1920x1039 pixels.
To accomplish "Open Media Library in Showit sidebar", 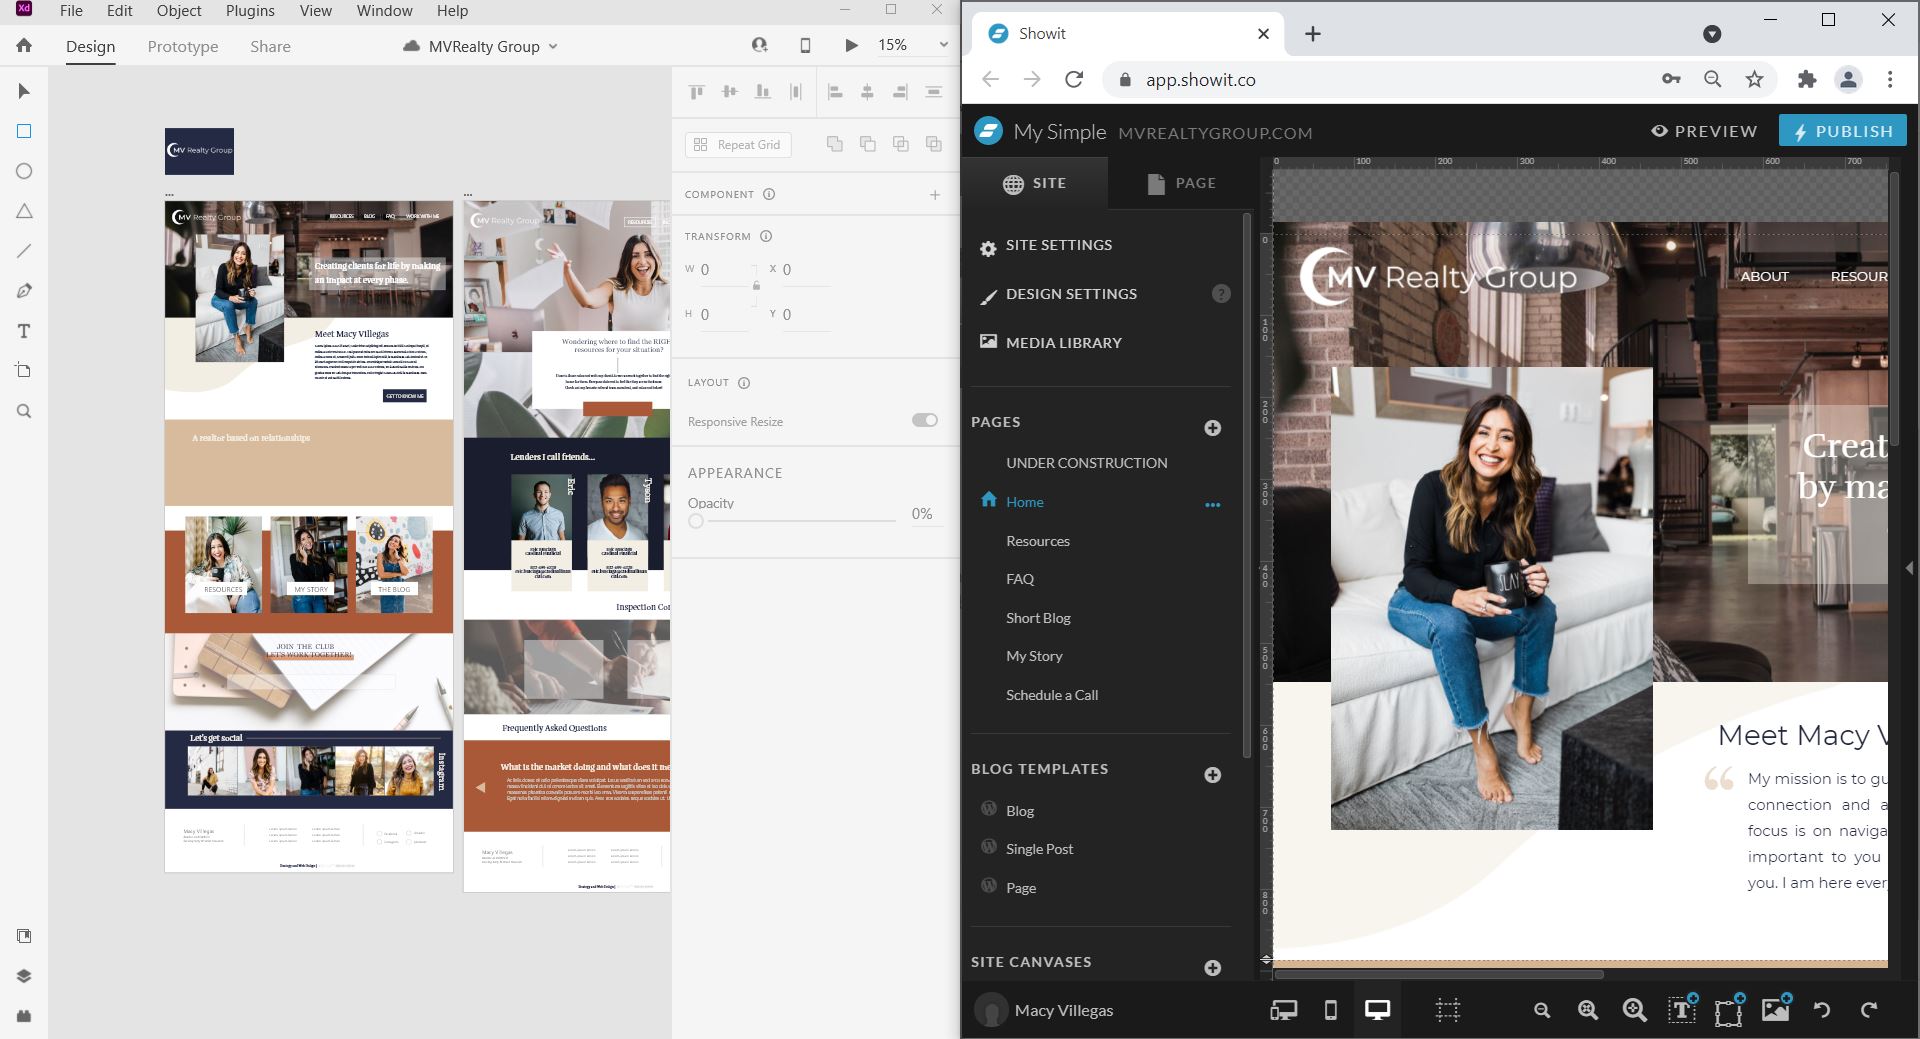I will point(1063,342).
